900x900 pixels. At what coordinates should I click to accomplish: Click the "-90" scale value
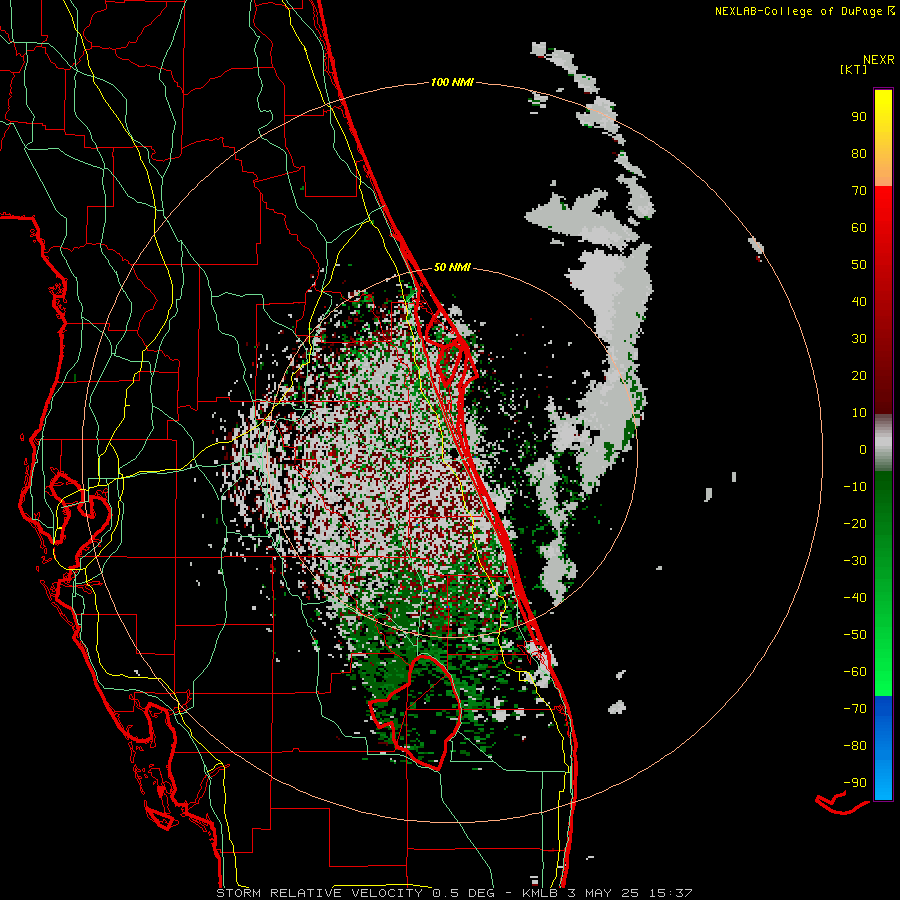coord(855,783)
